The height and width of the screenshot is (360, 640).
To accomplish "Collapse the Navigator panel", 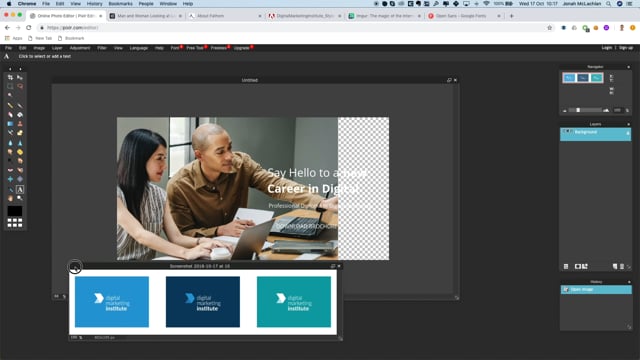I will pos(629,67).
